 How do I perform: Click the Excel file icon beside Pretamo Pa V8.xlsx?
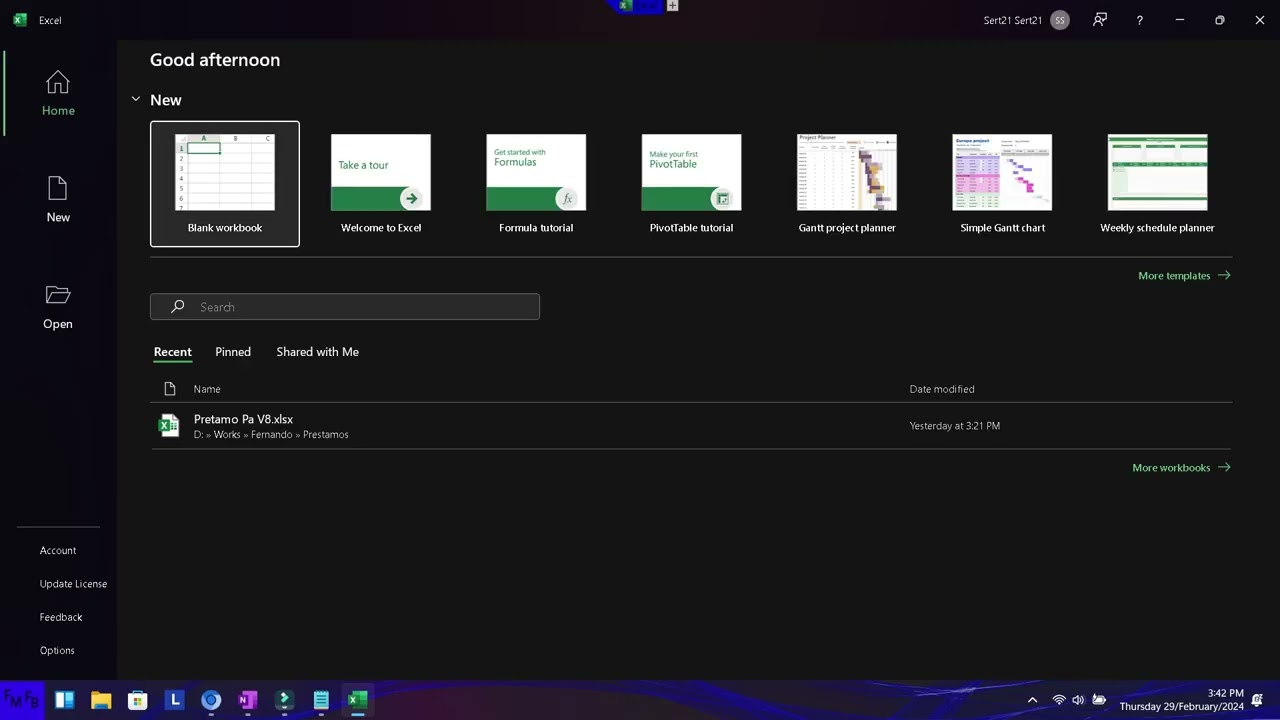[169, 426]
